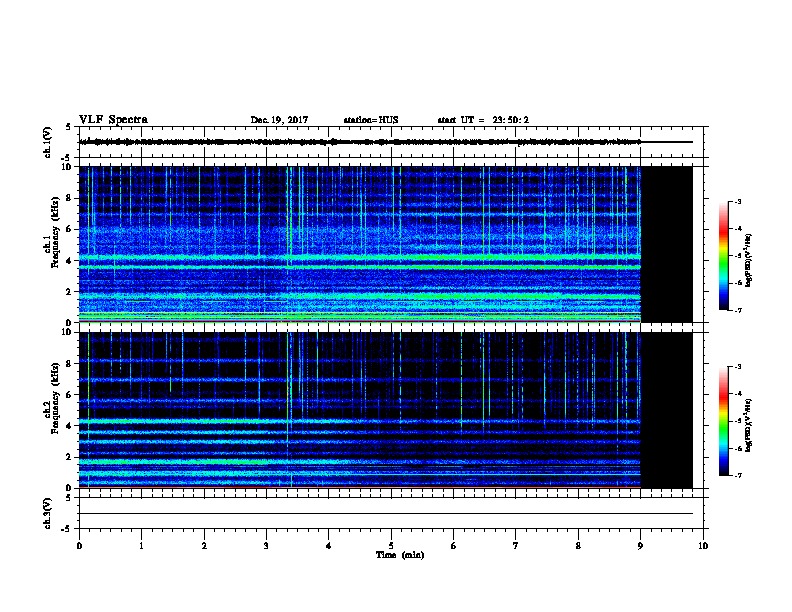Click the "-3" label on ch.1 color bar
This screenshot has height=612, width=792.
[x=737, y=201]
